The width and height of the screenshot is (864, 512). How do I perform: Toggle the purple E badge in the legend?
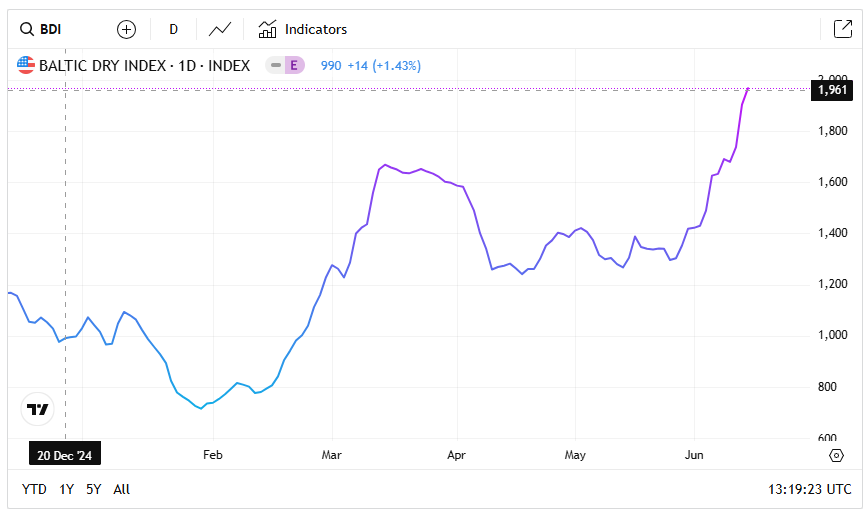click(294, 66)
